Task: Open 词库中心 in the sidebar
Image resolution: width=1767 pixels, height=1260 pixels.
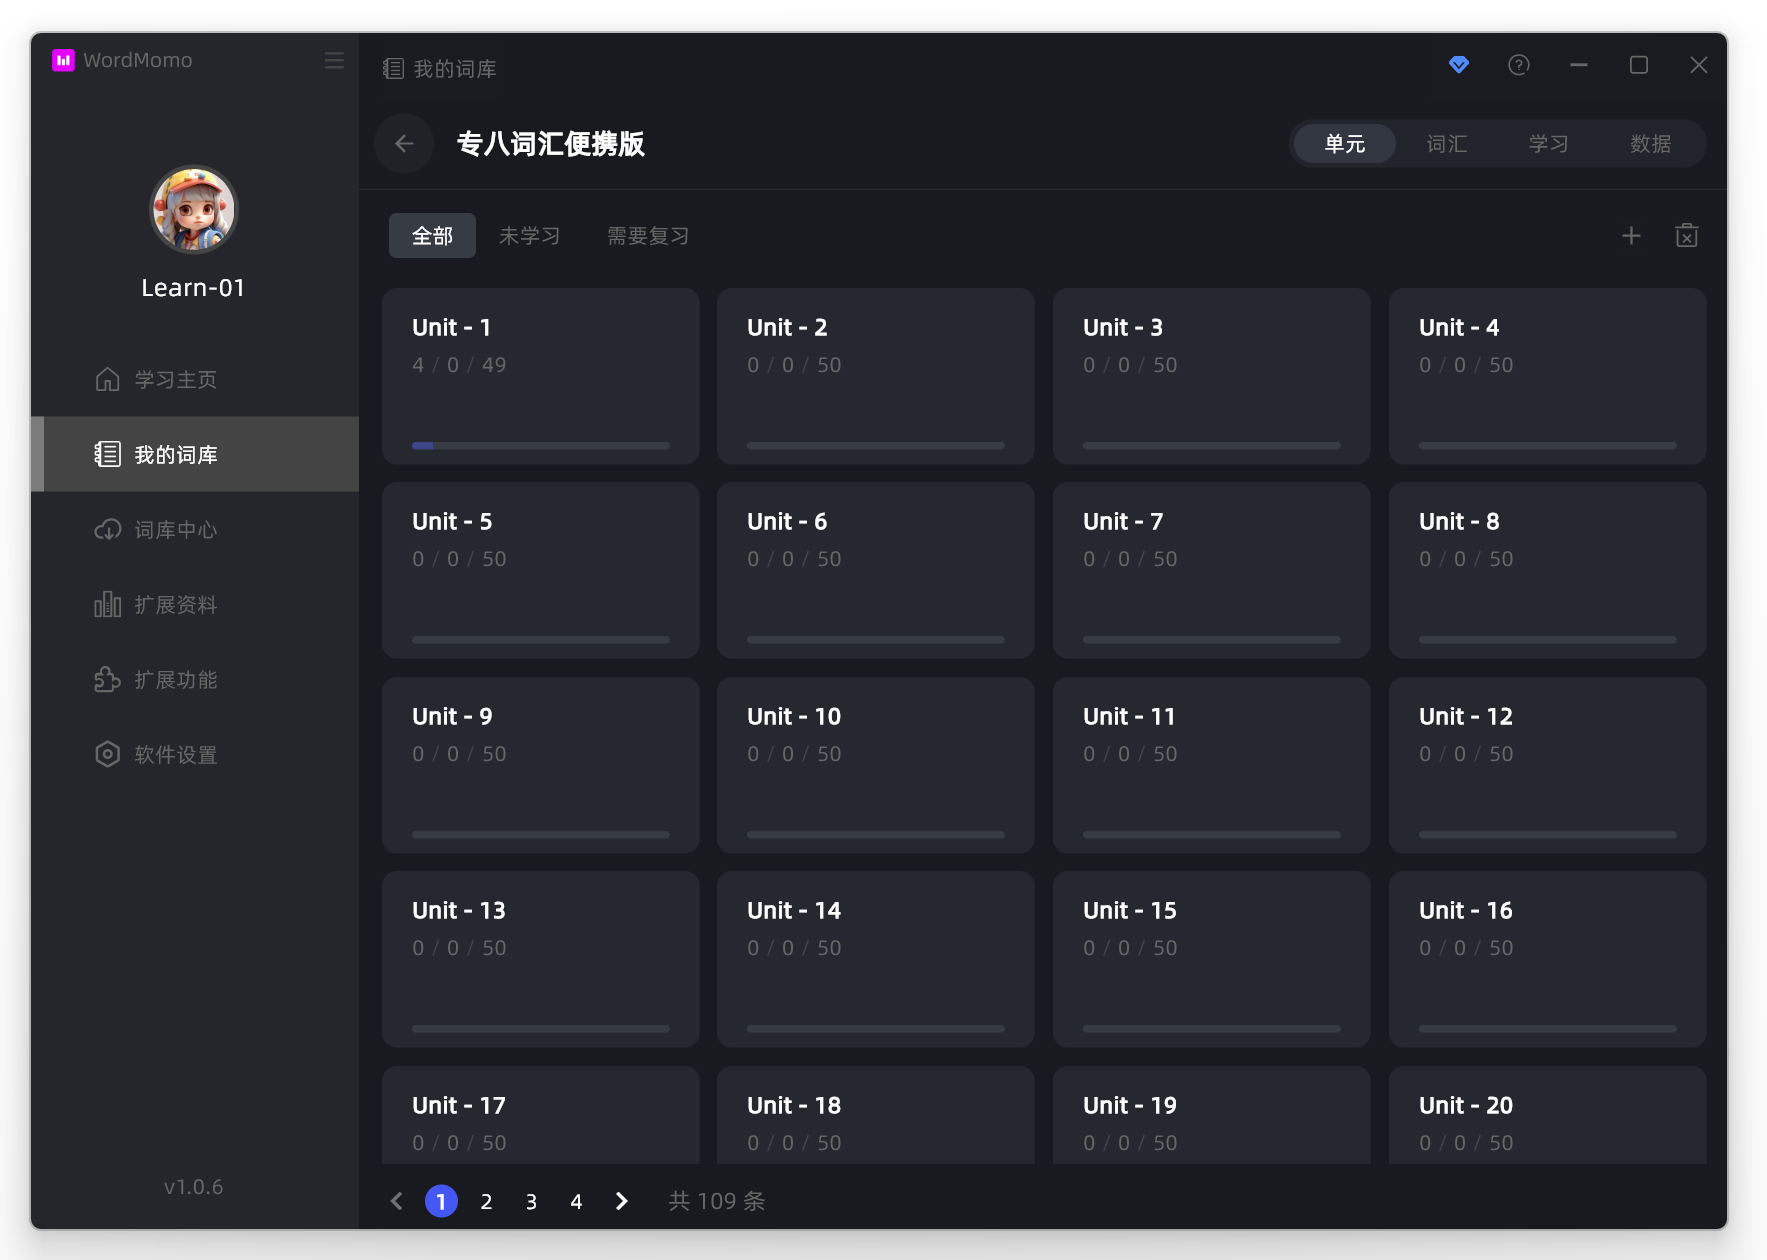Action: [175, 530]
